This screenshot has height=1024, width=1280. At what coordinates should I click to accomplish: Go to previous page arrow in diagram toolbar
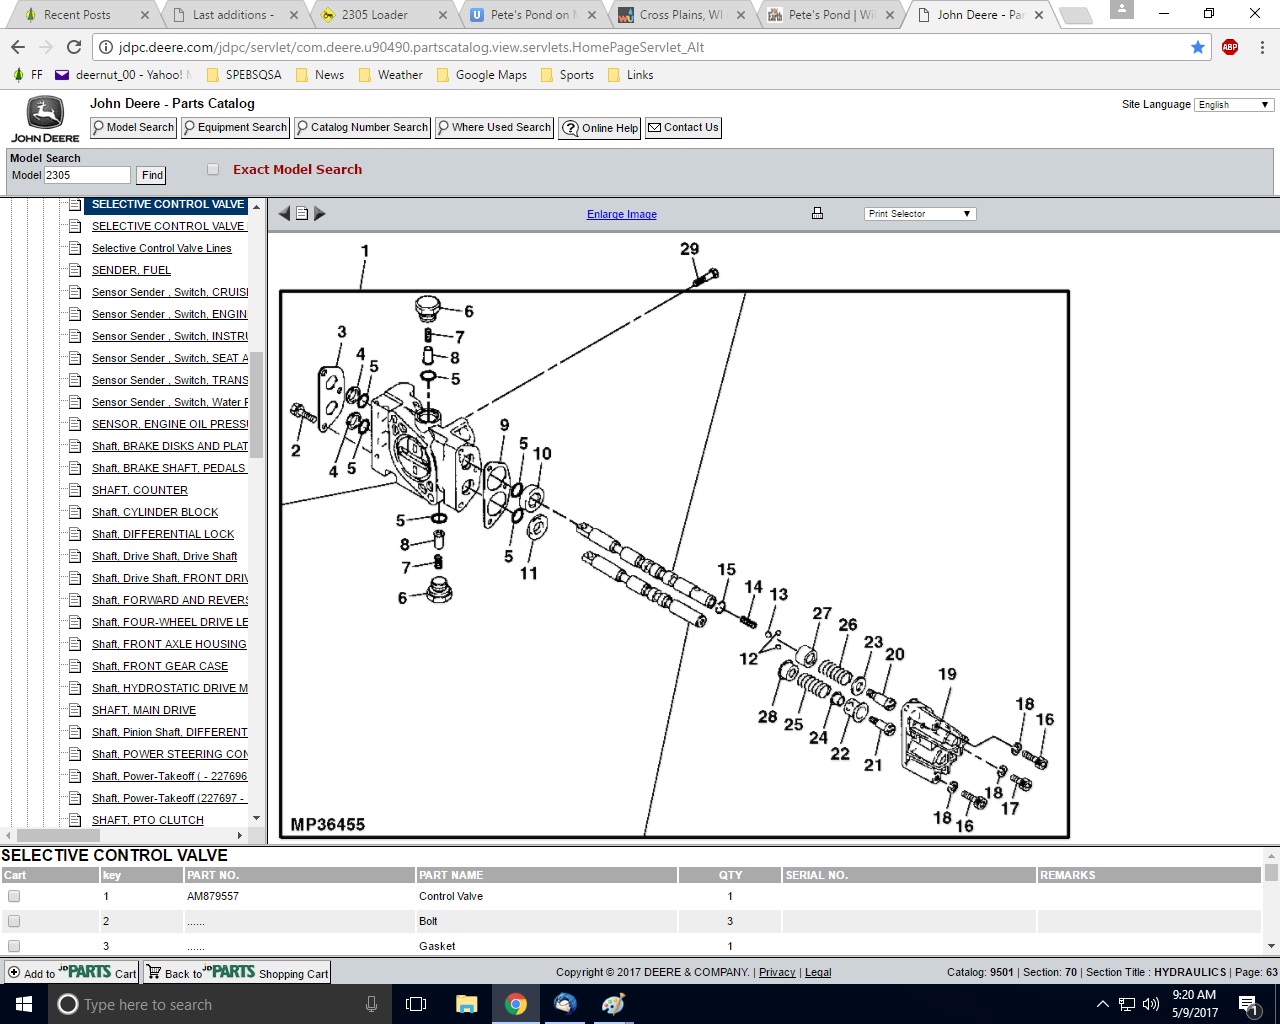pos(284,213)
